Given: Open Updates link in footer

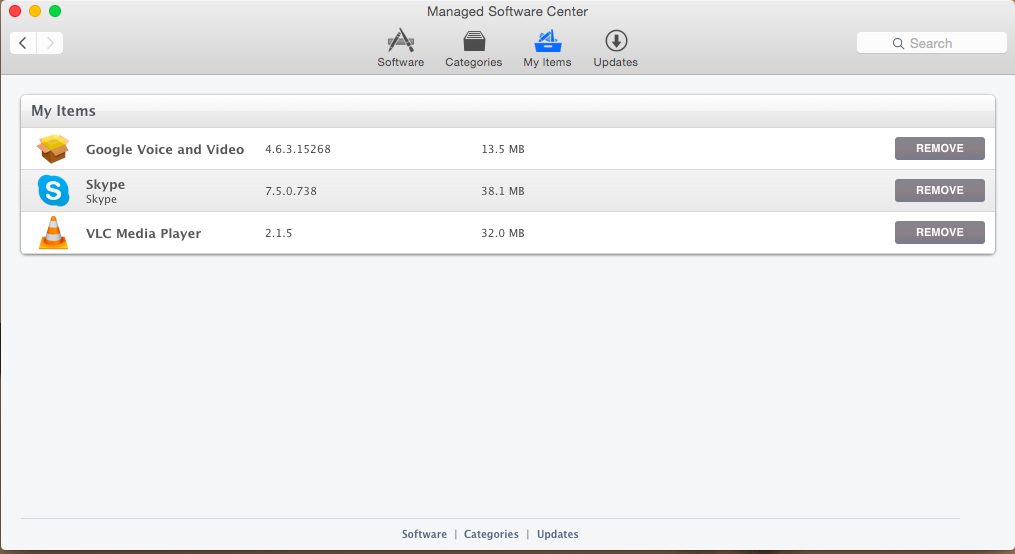Looking at the screenshot, I should tap(557, 534).
